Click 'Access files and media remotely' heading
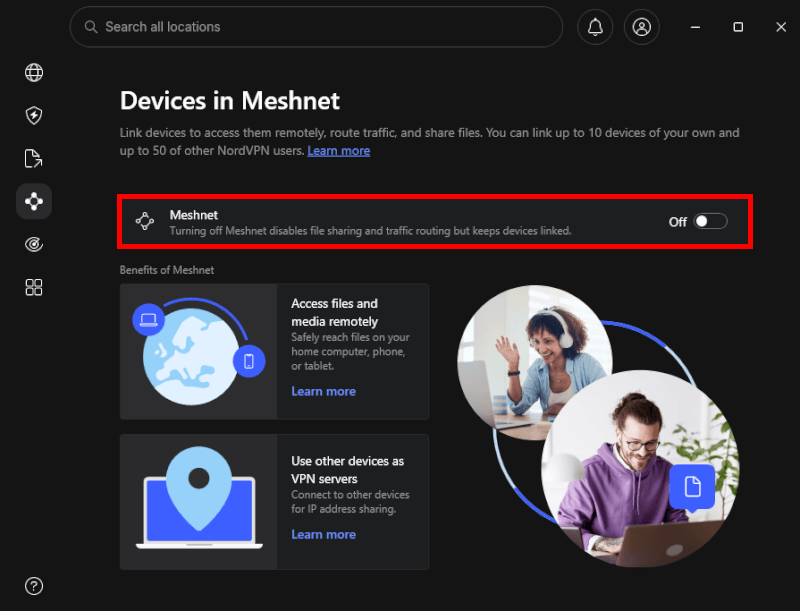The width and height of the screenshot is (800, 611). coord(335,313)
